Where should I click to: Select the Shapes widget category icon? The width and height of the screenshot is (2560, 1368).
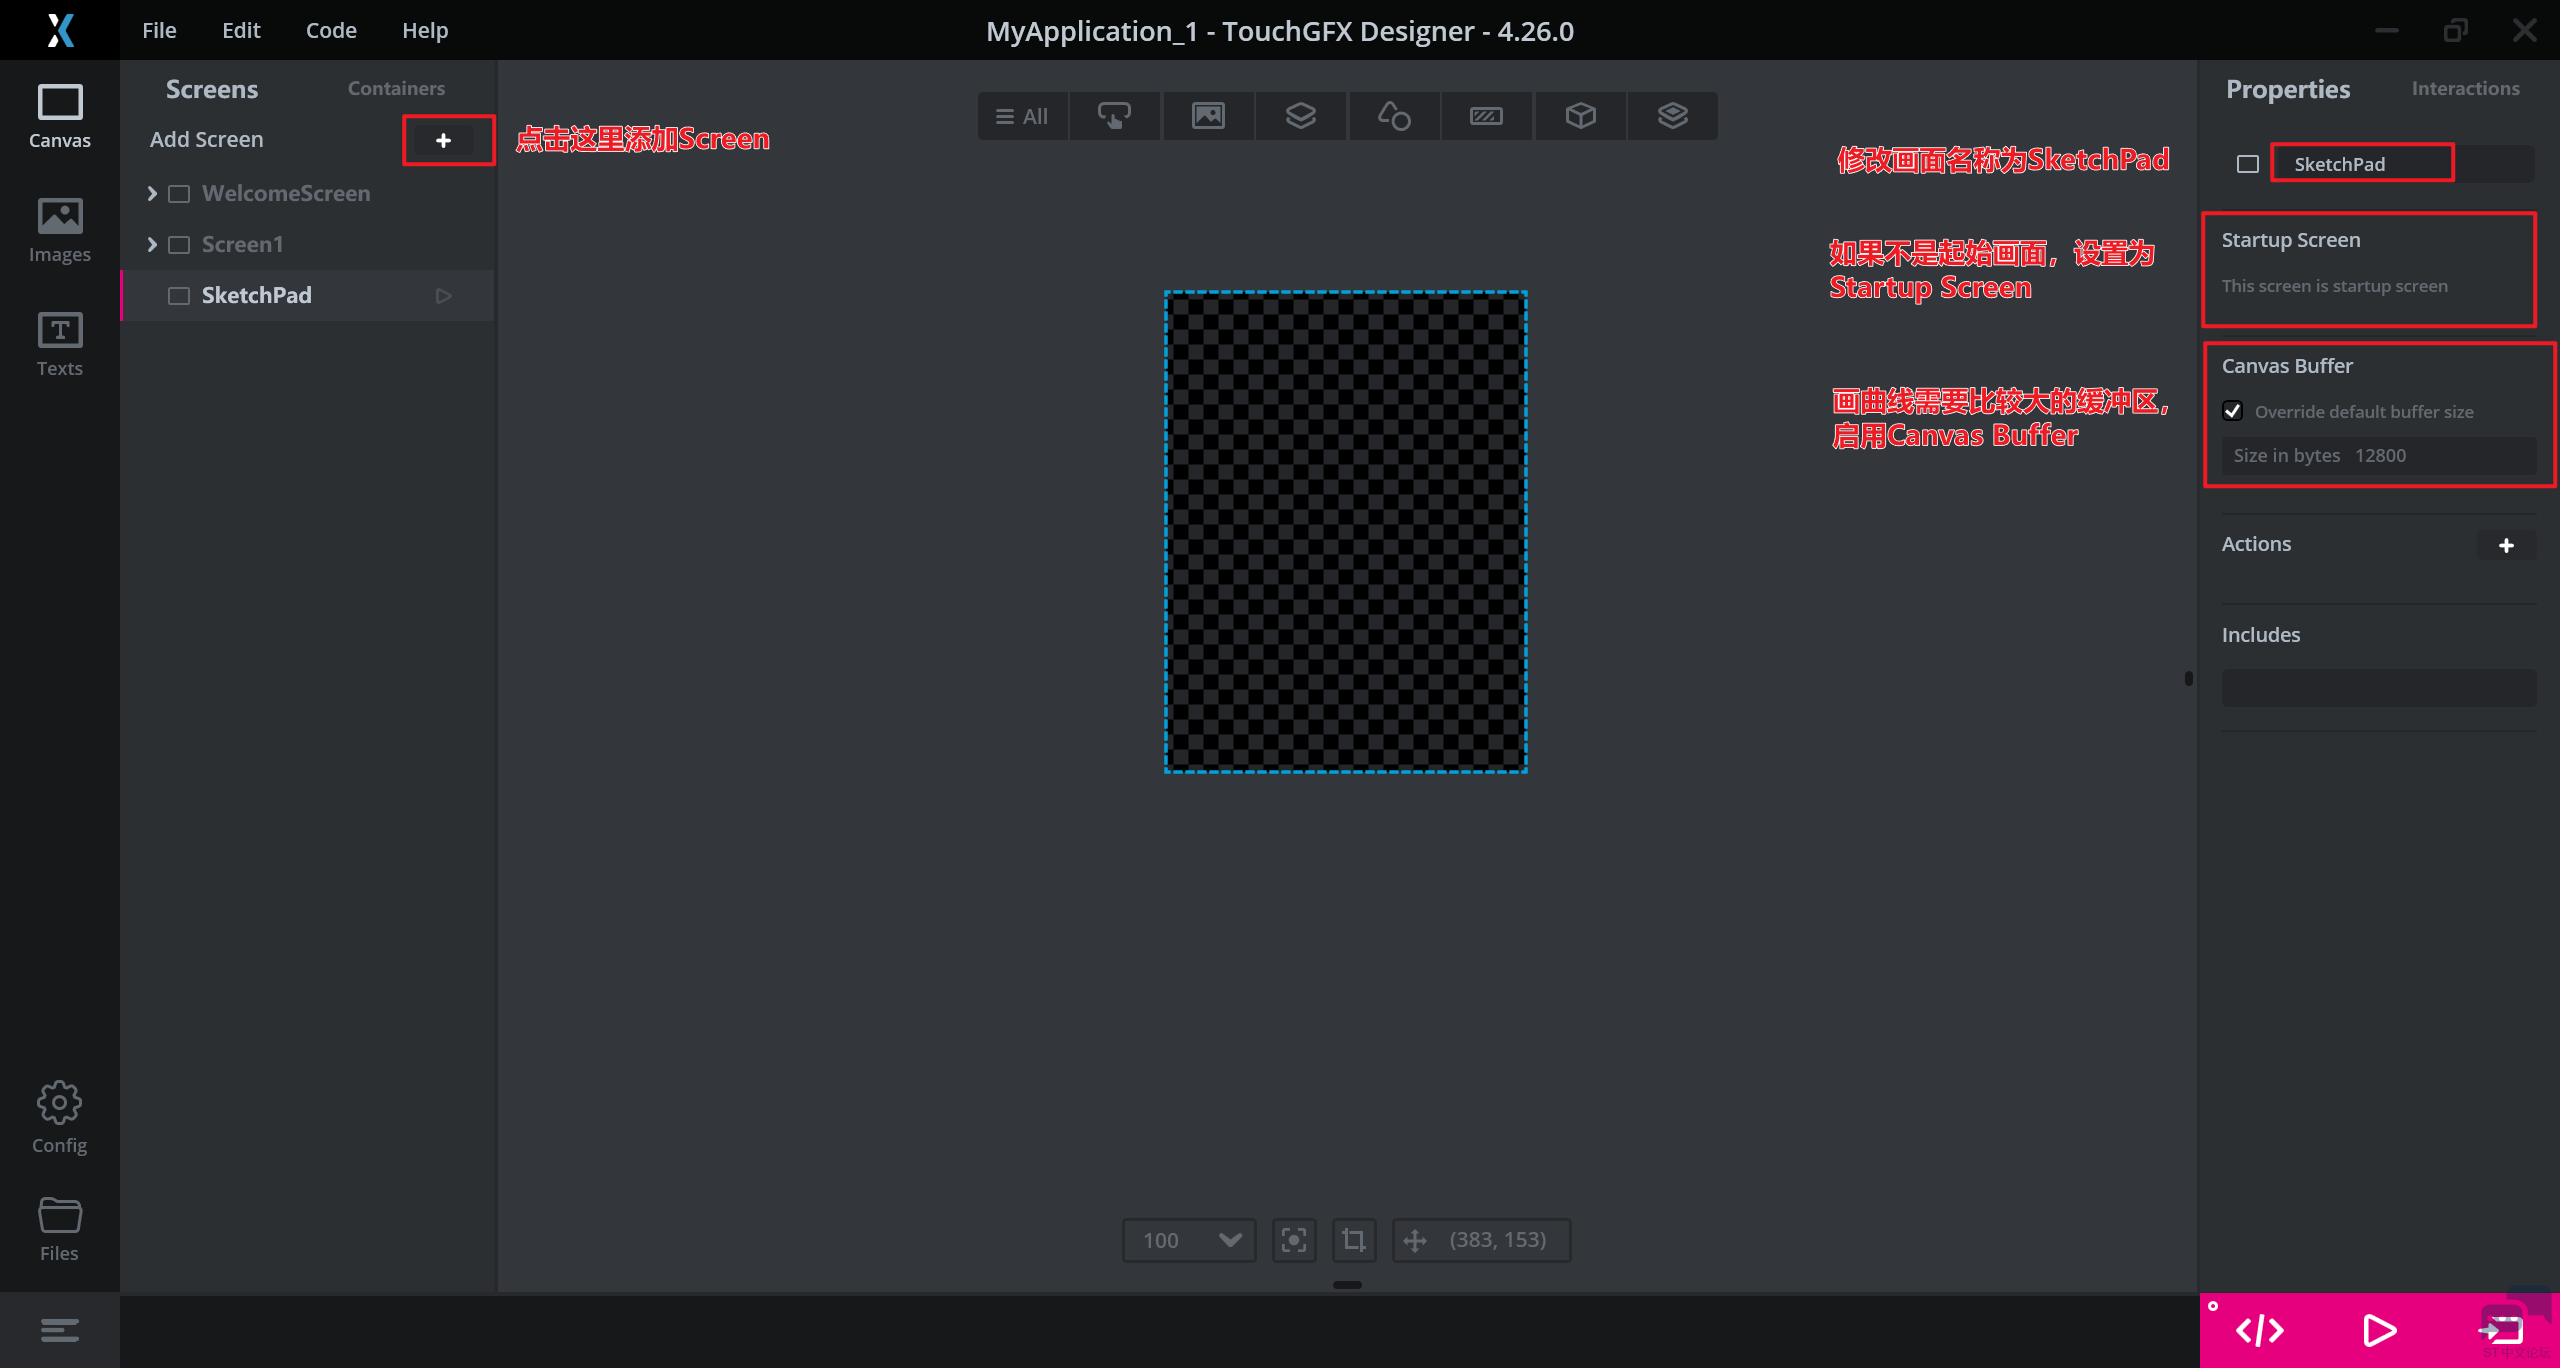1393,116
